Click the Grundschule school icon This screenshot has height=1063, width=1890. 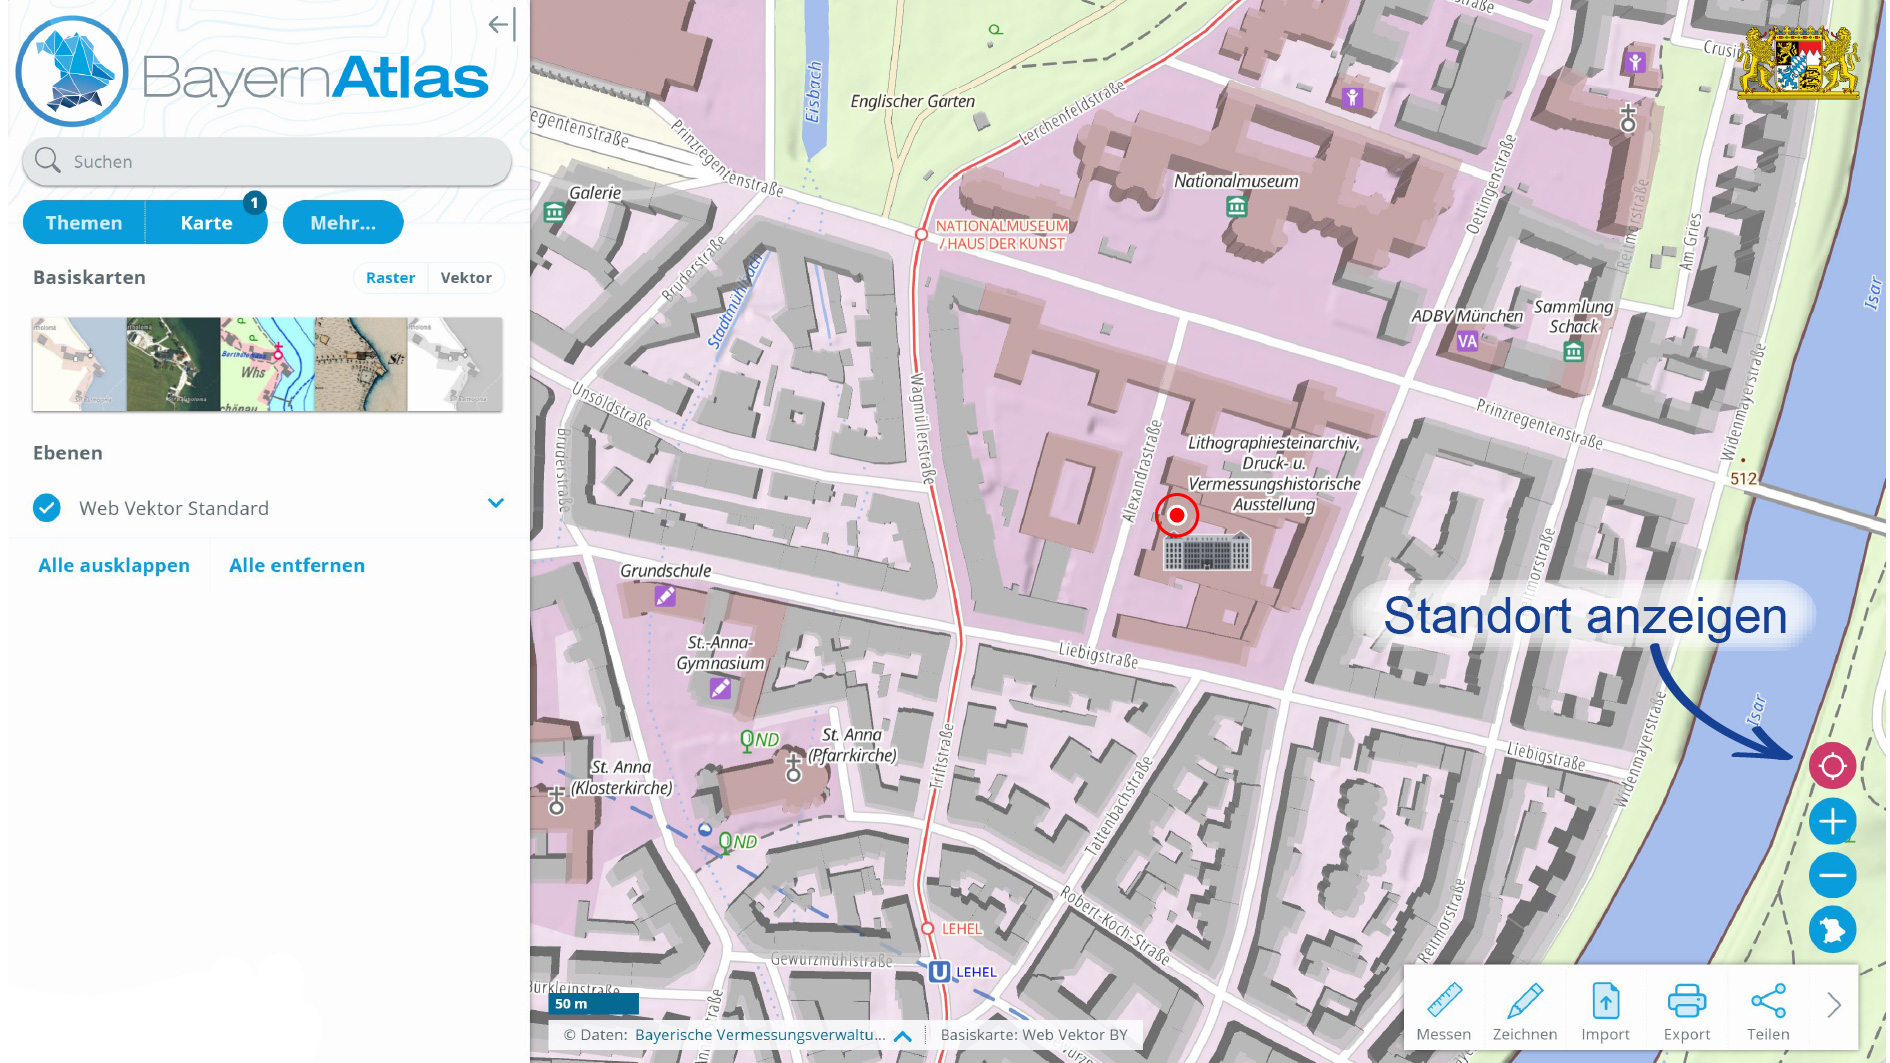665,597
